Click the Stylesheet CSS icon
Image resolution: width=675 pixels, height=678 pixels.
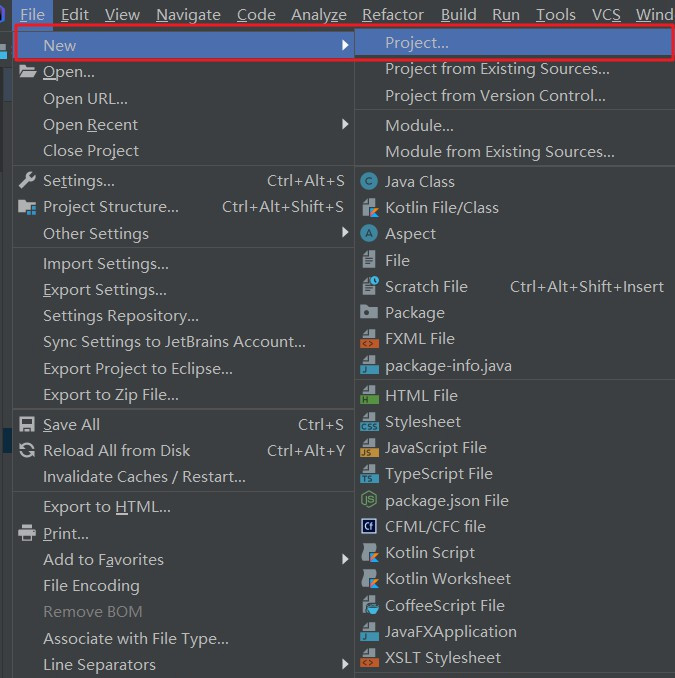point(369,422)
